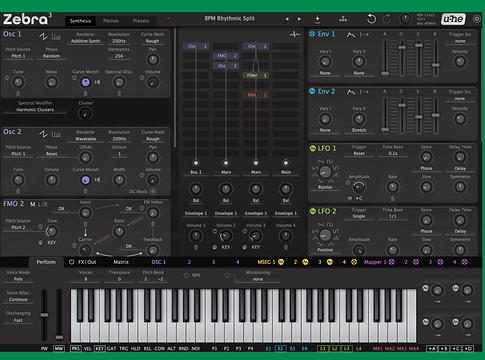Open the Osc 1 Renderer Additive Synth dropdown
This screenshot has height=360, width=485.
point(85,41)
